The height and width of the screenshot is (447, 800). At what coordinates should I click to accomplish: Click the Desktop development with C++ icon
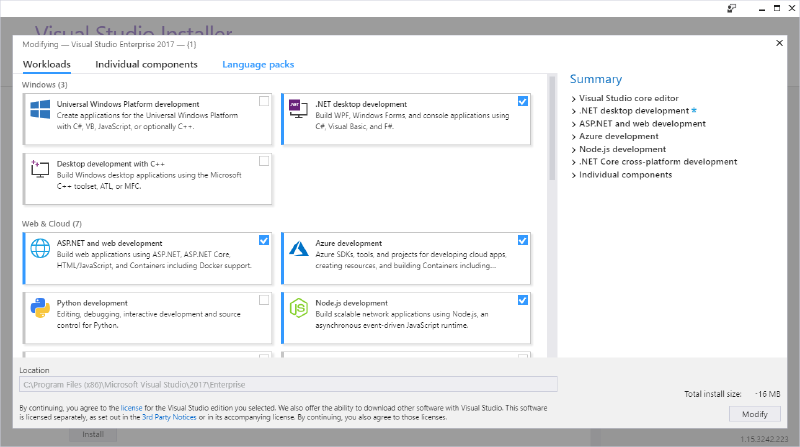(40, 169)
